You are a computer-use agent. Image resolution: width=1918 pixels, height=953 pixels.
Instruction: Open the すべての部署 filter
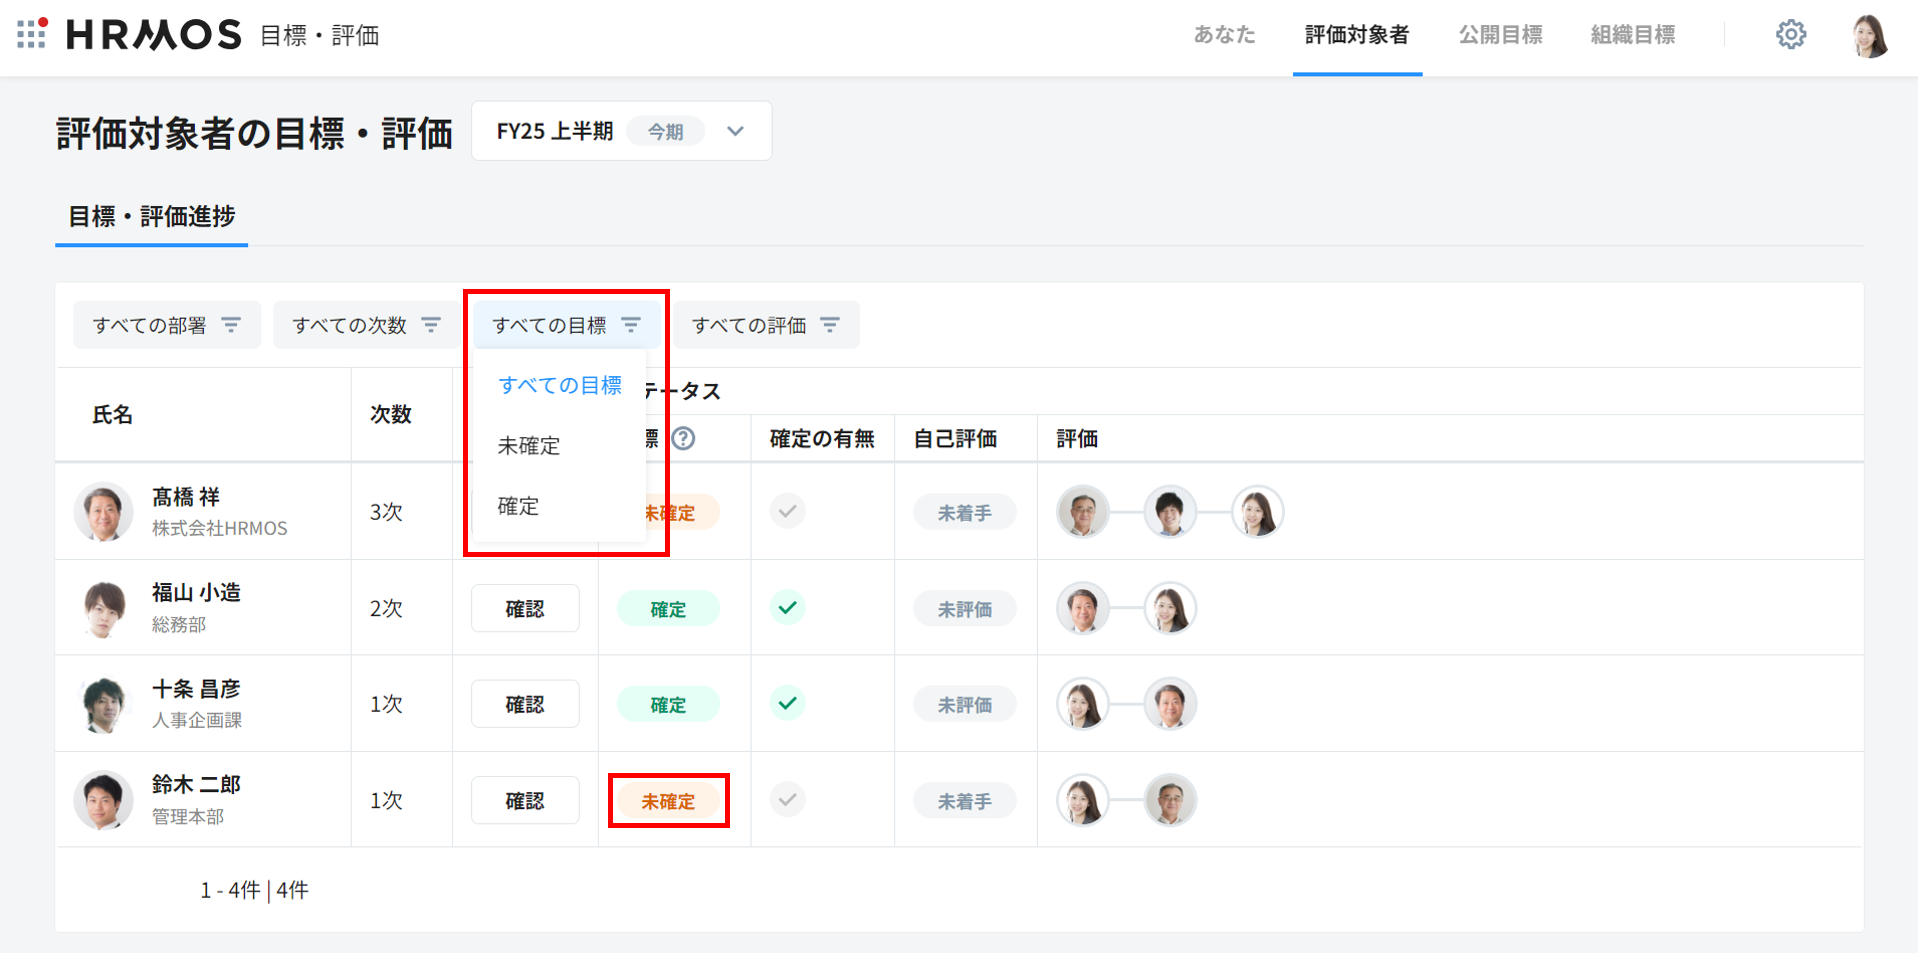tap(166, 325)
